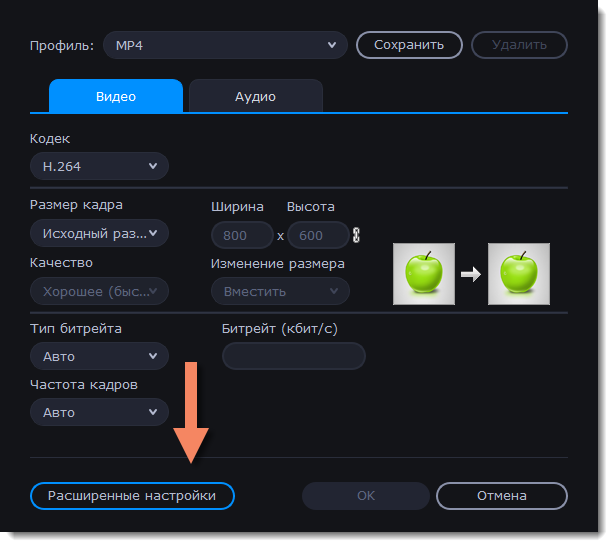Confirm with the OK button

[366, 496]
